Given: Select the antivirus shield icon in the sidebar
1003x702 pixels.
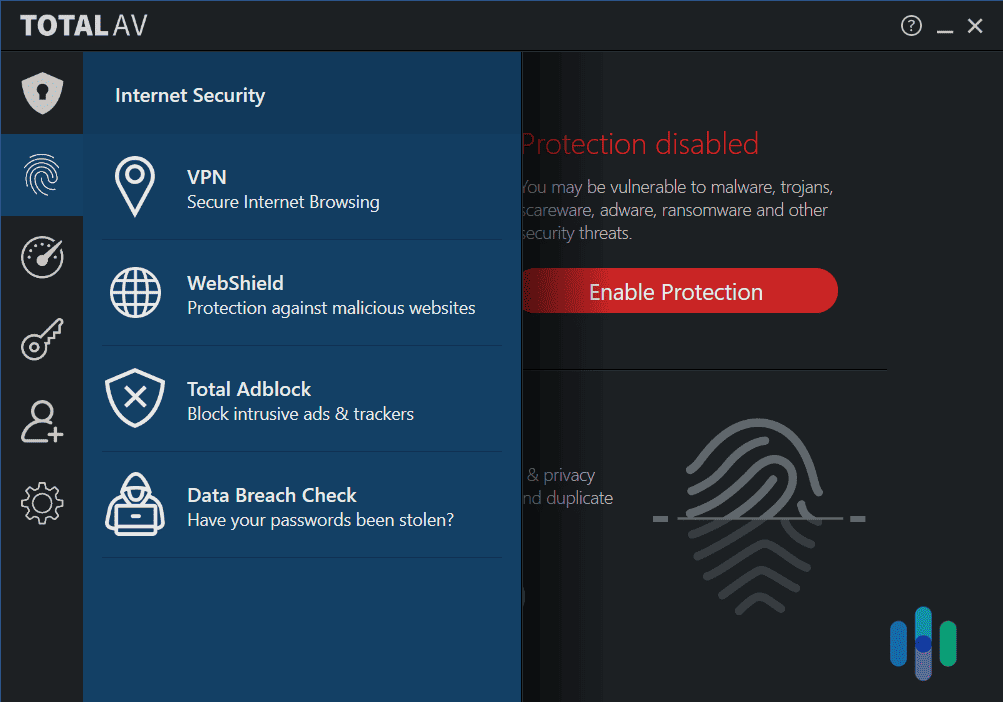Looking at the screenshot, I should coord(41,92).
